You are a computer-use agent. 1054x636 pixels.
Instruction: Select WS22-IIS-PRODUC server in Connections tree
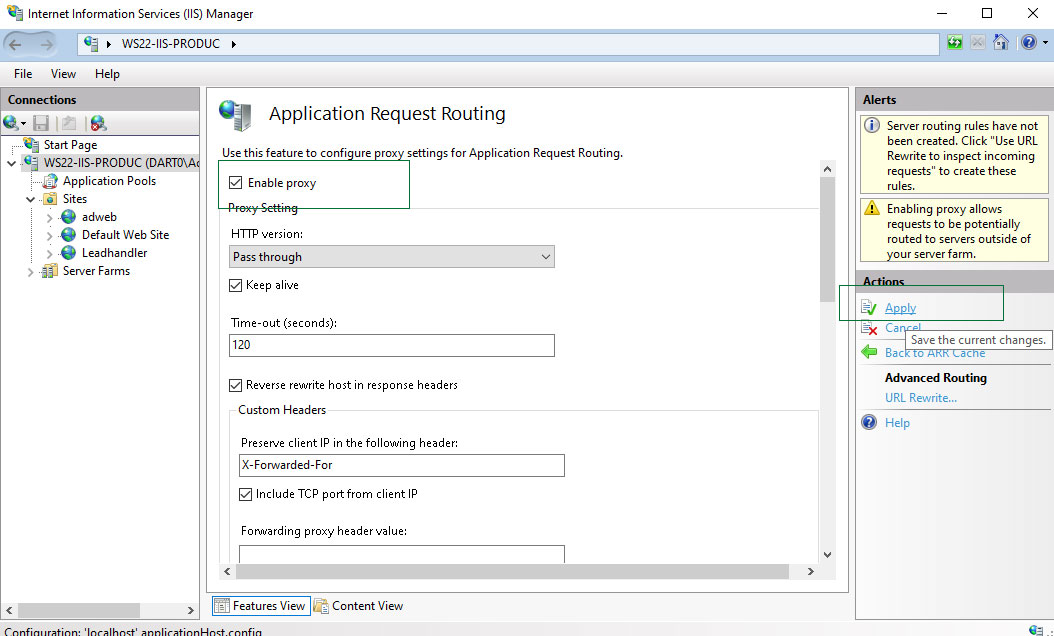coord(121,163)
